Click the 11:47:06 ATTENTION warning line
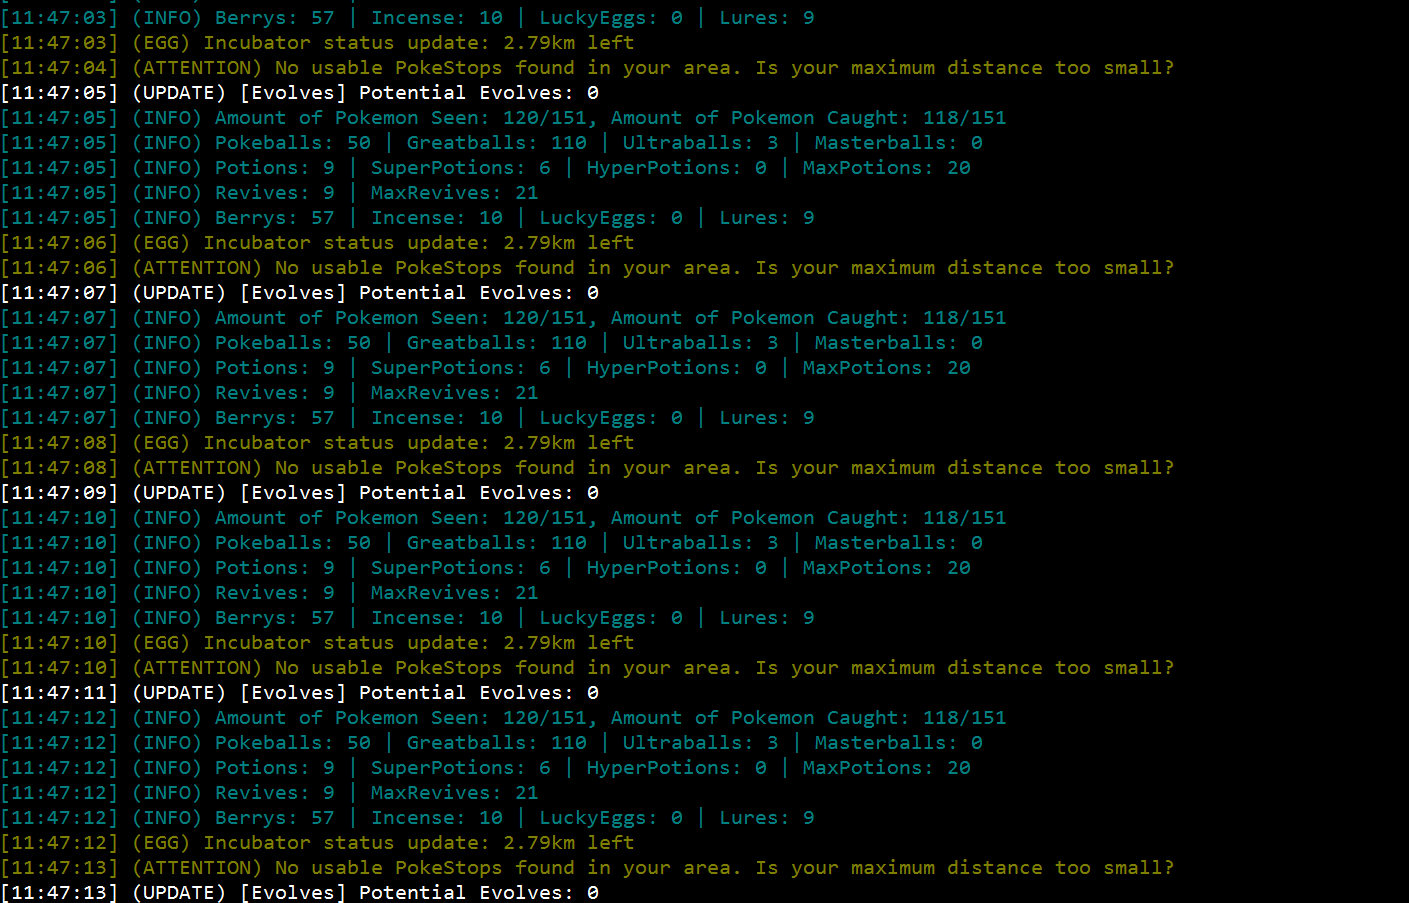 coord(587,268)
